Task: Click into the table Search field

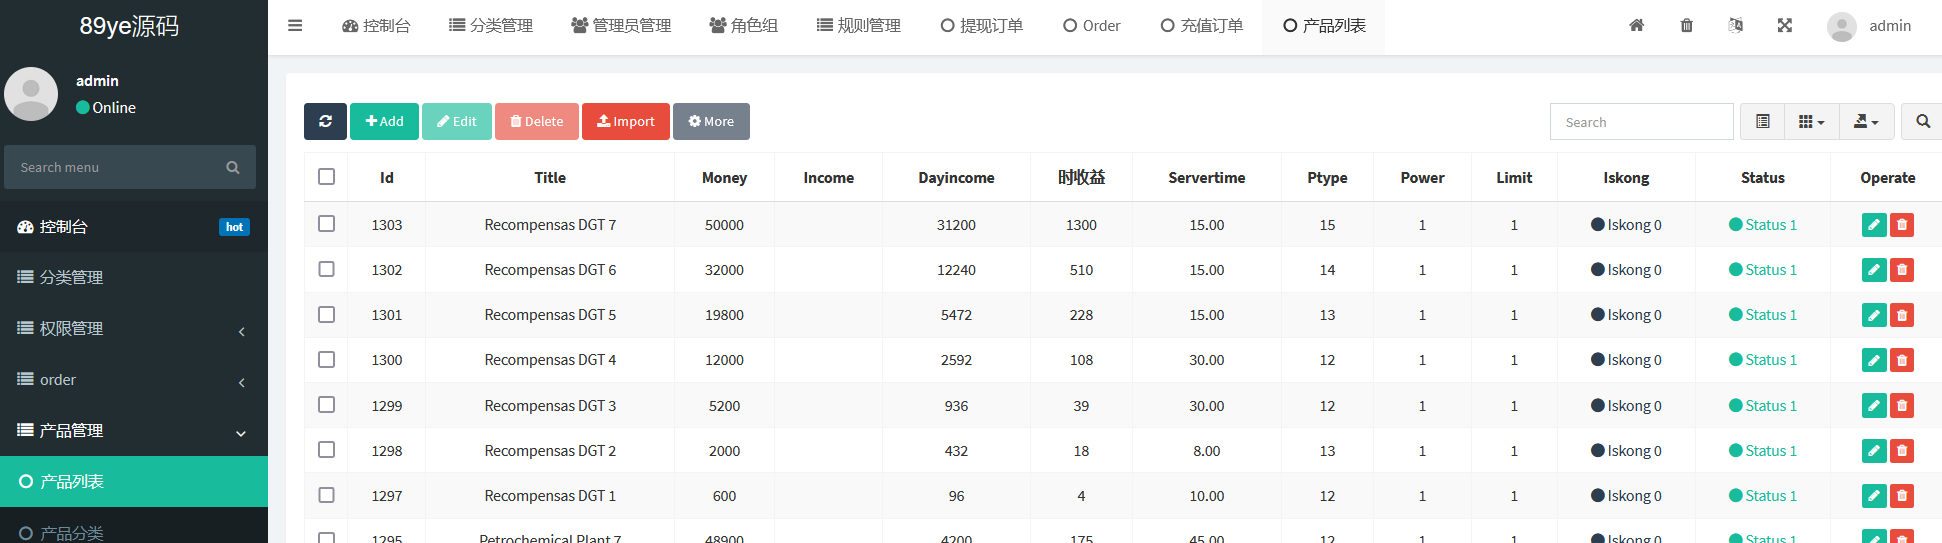Action: tap(1641, 122)
